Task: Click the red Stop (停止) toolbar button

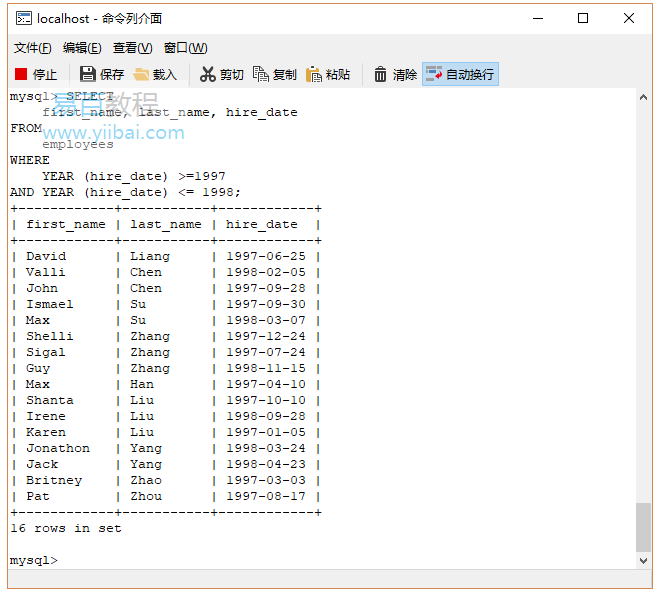Action: [36, 74]
